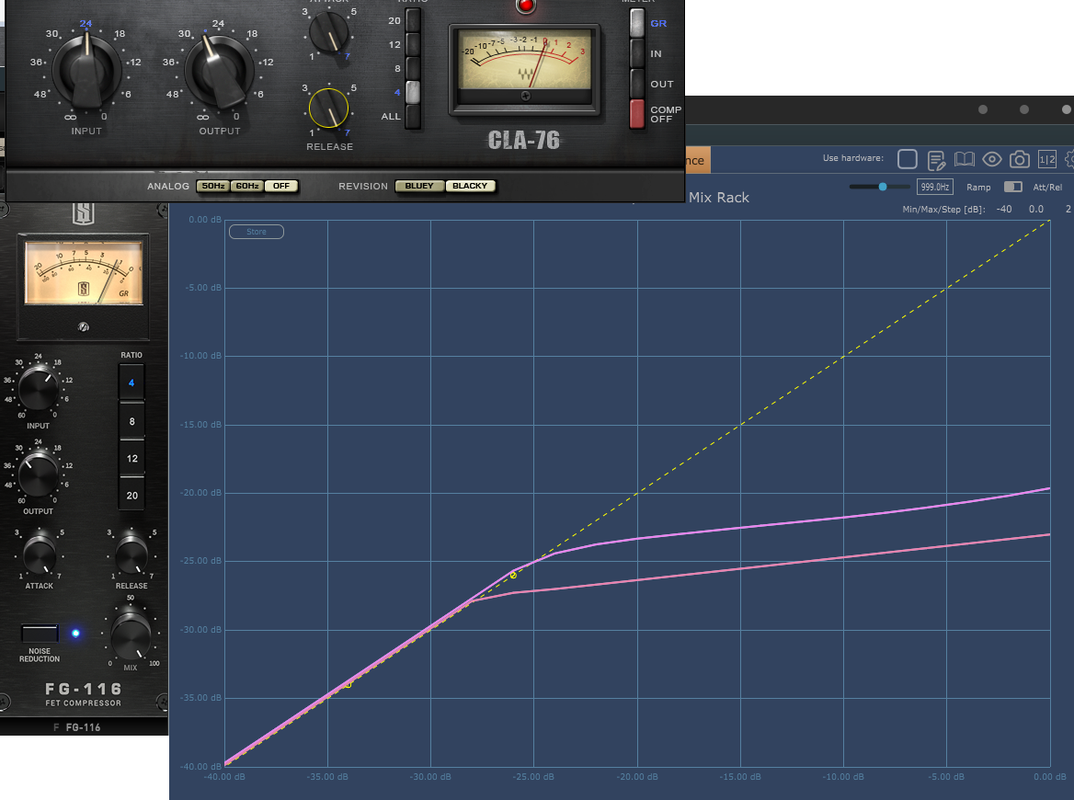Viewport: 1074px width, 800px height.
Task: Select ratio 4 on CLA-76
Action: point(413,92)
